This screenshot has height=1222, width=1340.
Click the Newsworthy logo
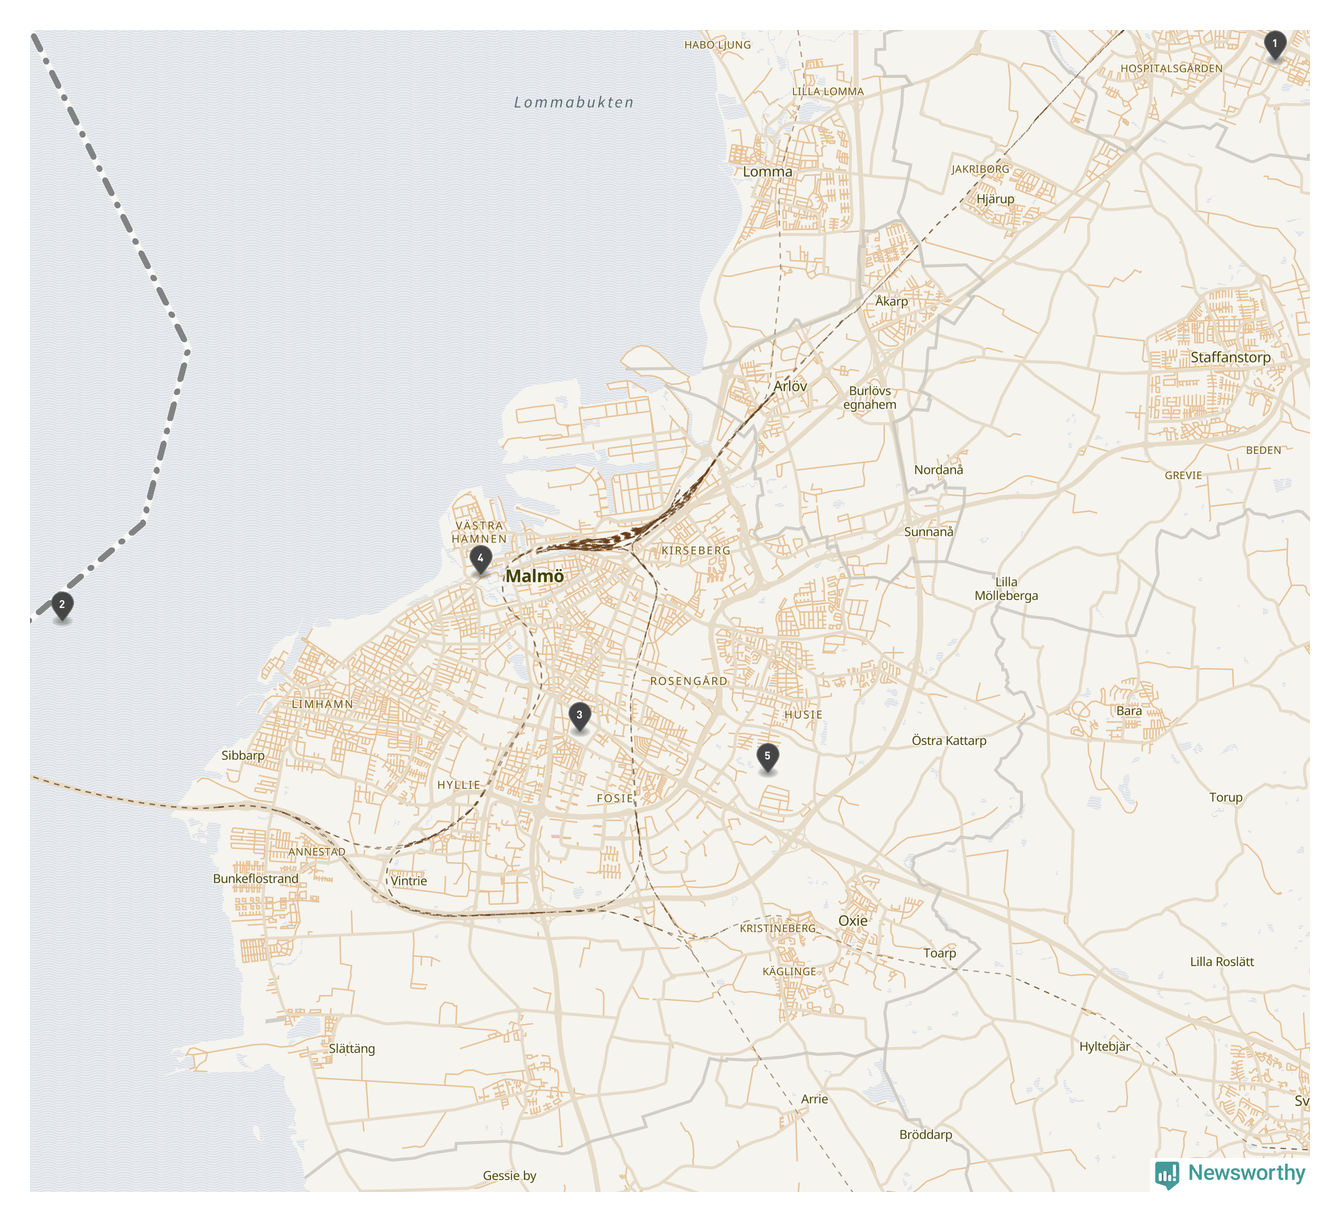tap(1230, 1174)
